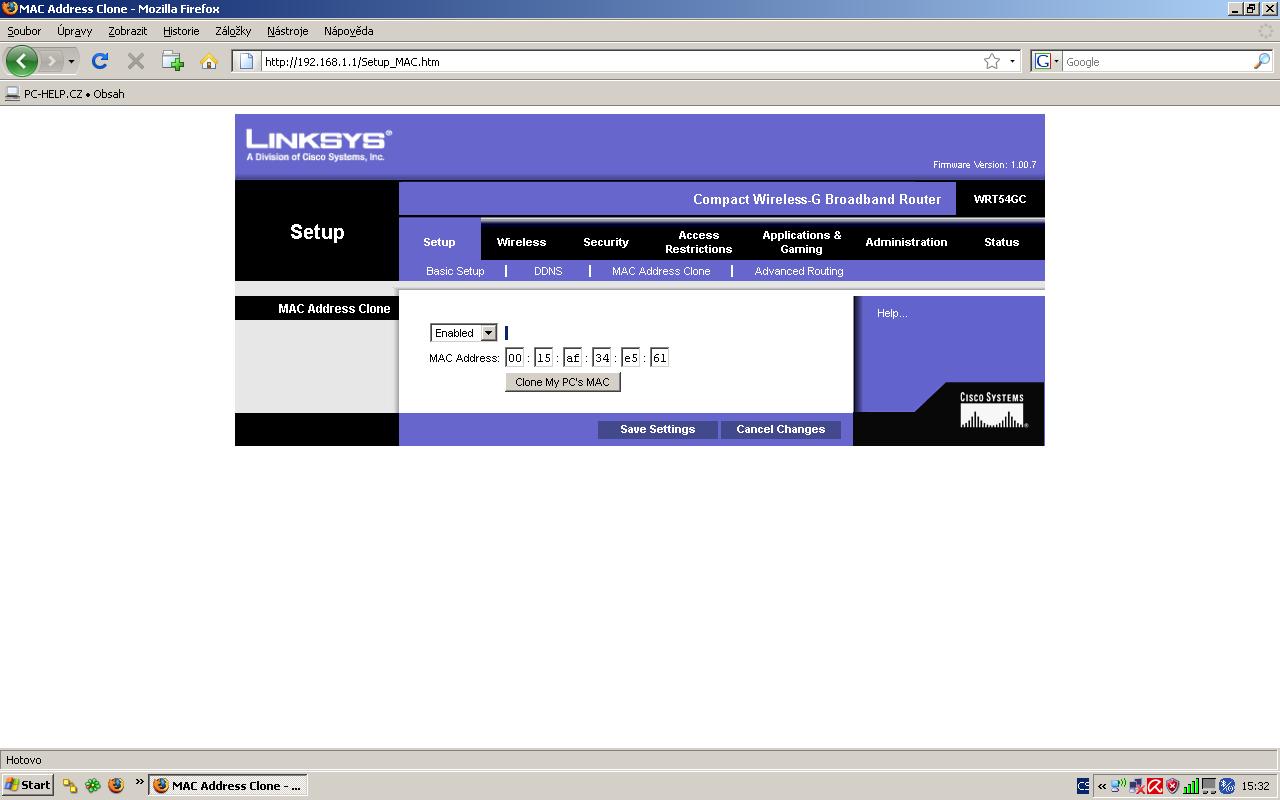Expand hidden tray icons with the chevron
The image size is (1280, 800).
[1102, 786]
